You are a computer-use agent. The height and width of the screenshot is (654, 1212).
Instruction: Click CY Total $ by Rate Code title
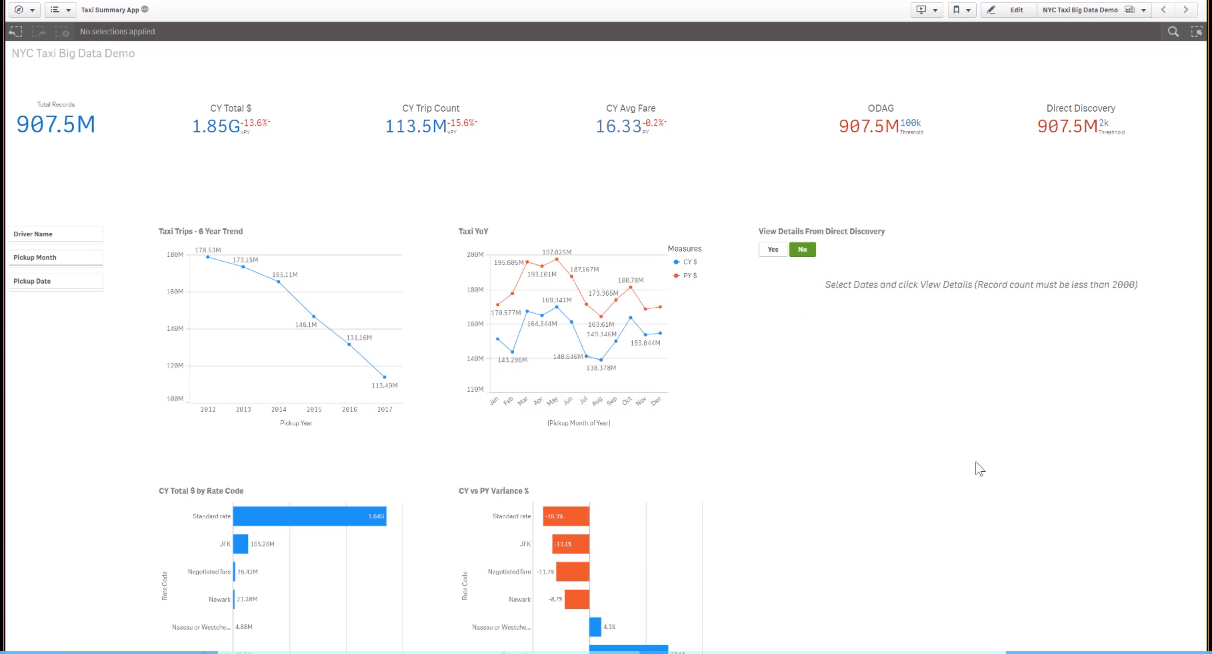pos(201,491)
